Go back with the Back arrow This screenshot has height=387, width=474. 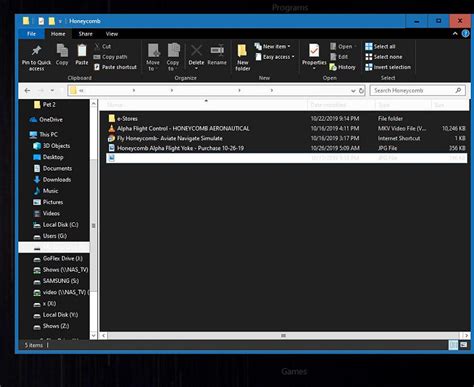28,90
